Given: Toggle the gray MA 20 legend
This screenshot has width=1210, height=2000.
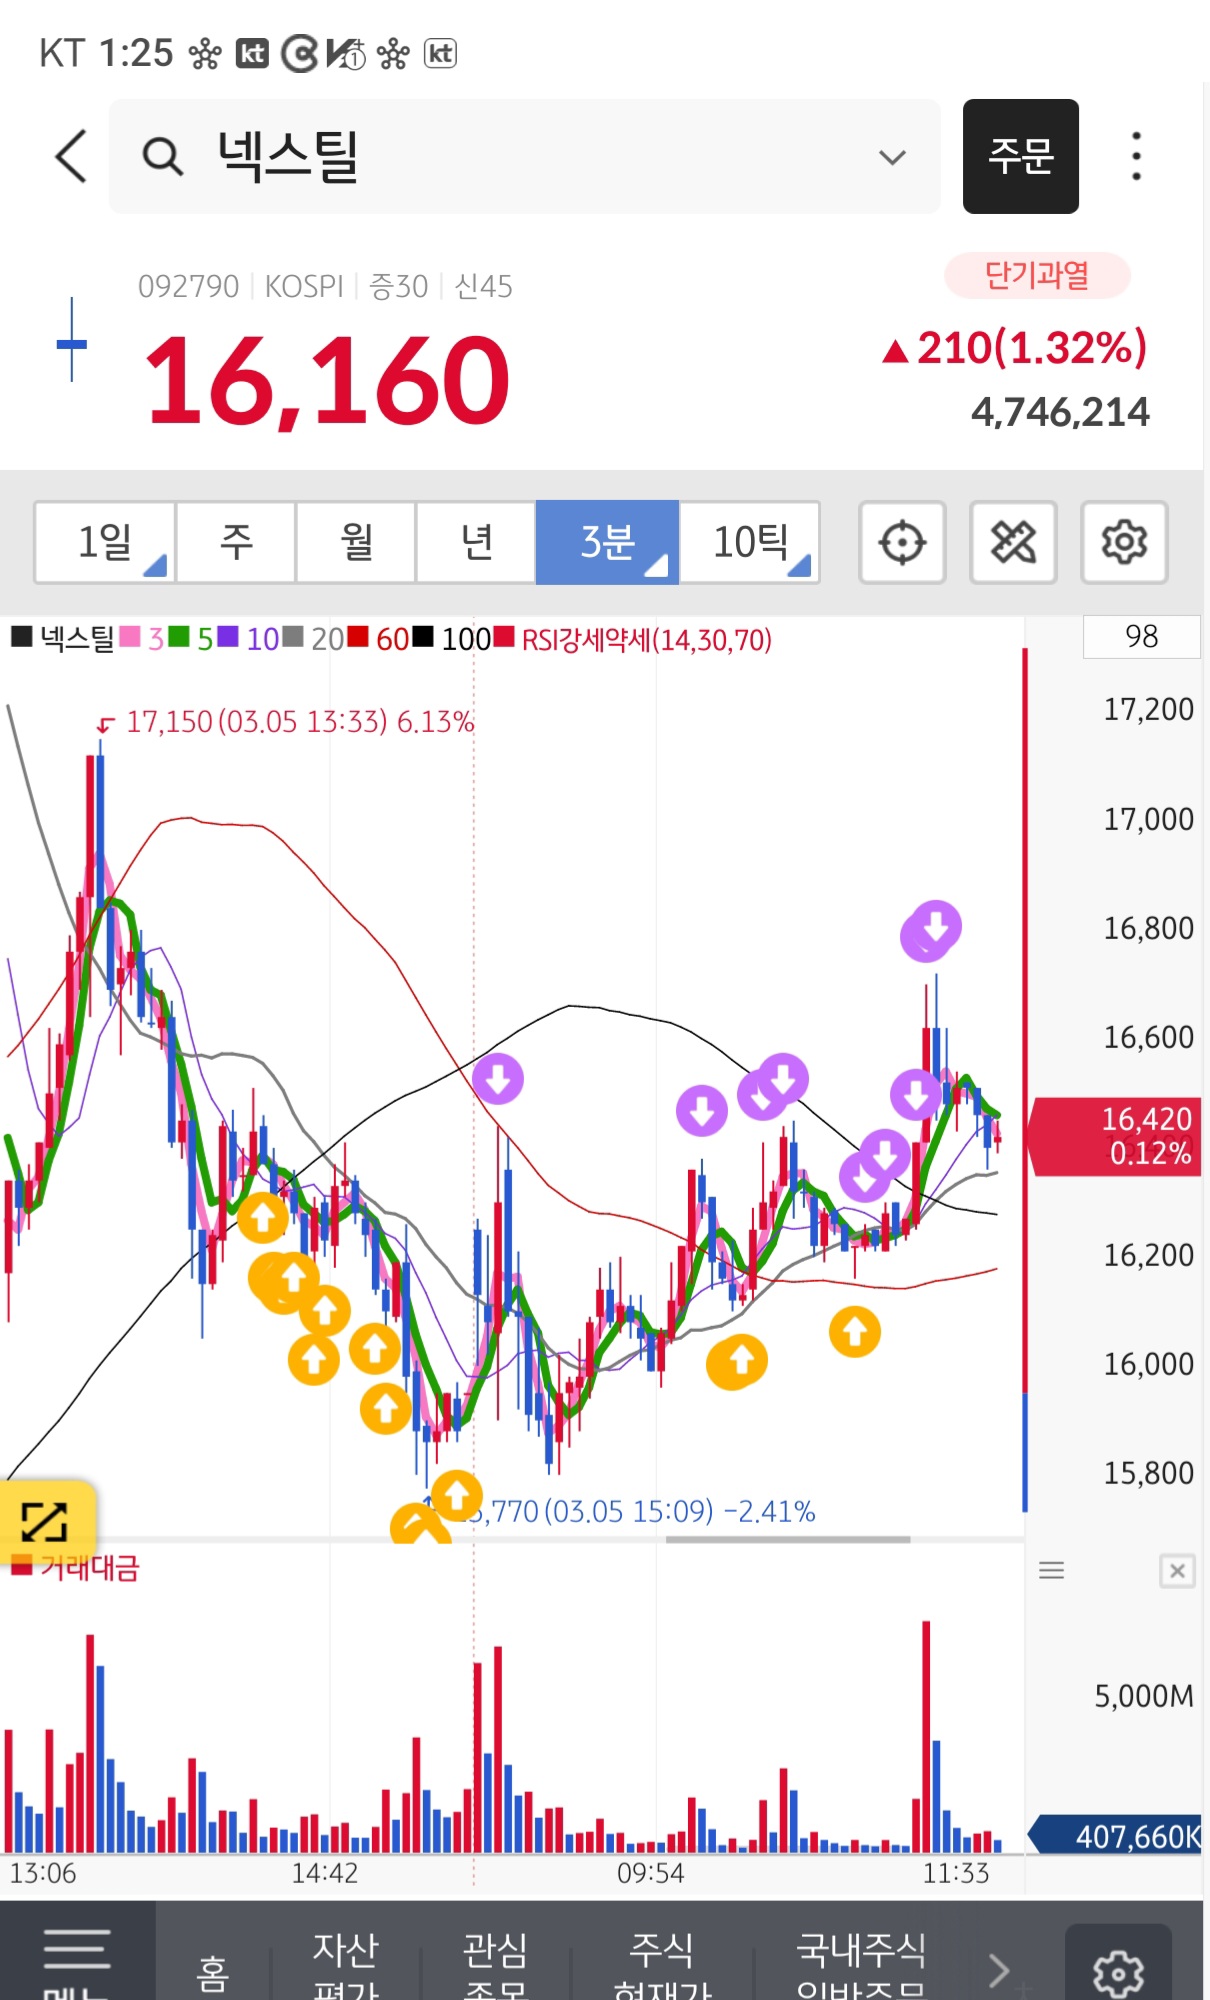Looking at the screenshot, I should coord(313,638).
